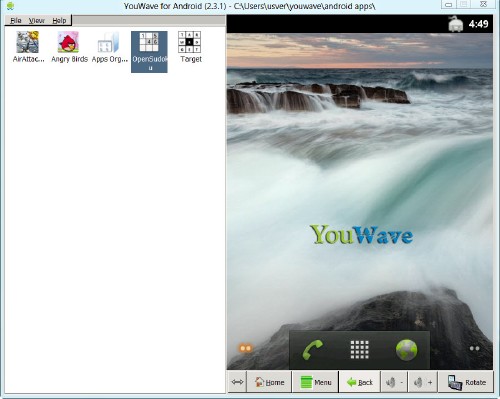500x399 pixels.
Task: Launch the globe browser icon
Action: click(x=406, y=350)
